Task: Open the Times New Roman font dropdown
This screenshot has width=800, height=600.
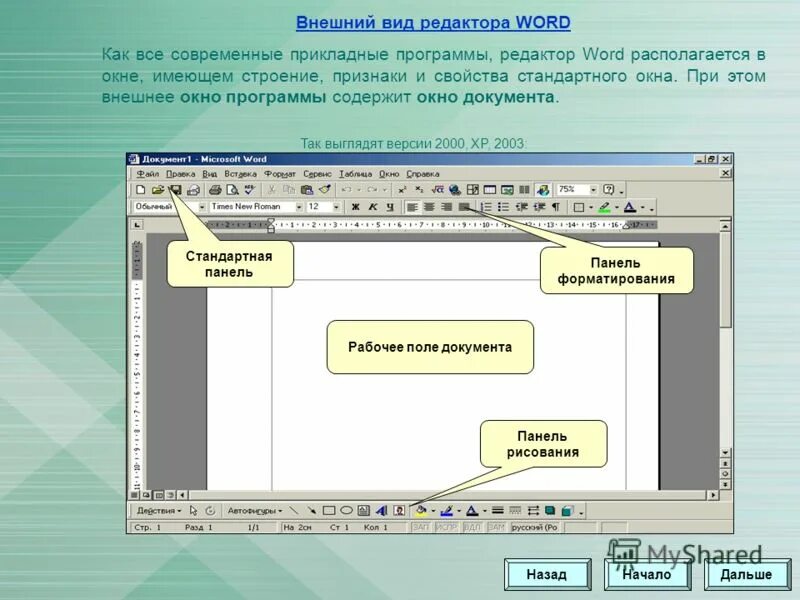Action: (x=299, y=207)
